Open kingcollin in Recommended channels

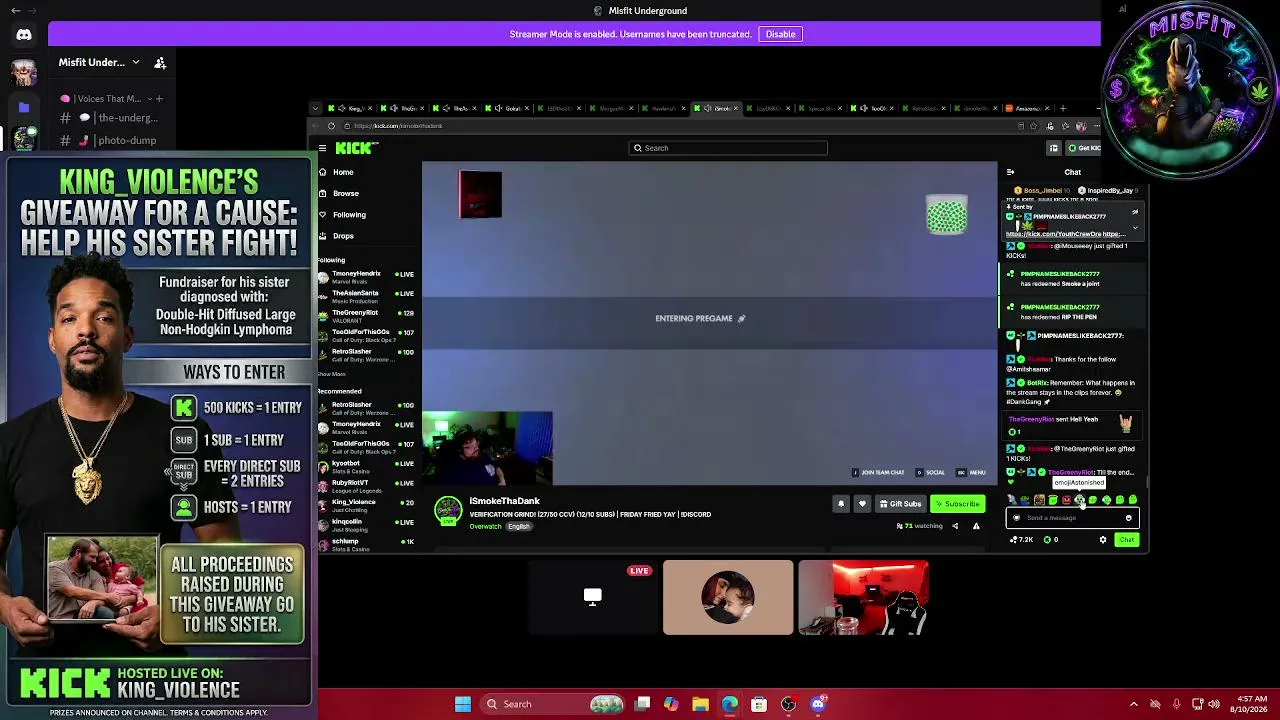(366, 525)
